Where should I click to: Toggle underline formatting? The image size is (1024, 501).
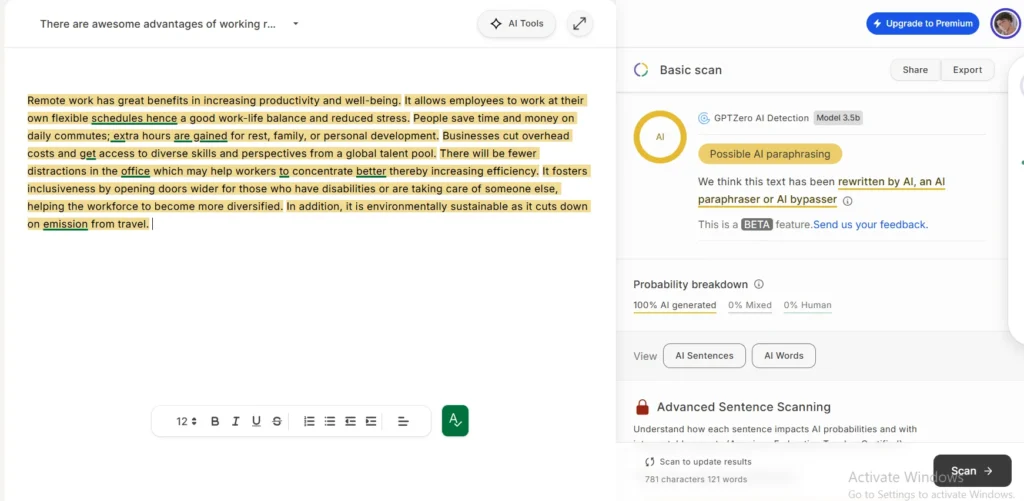click(256, 421)
